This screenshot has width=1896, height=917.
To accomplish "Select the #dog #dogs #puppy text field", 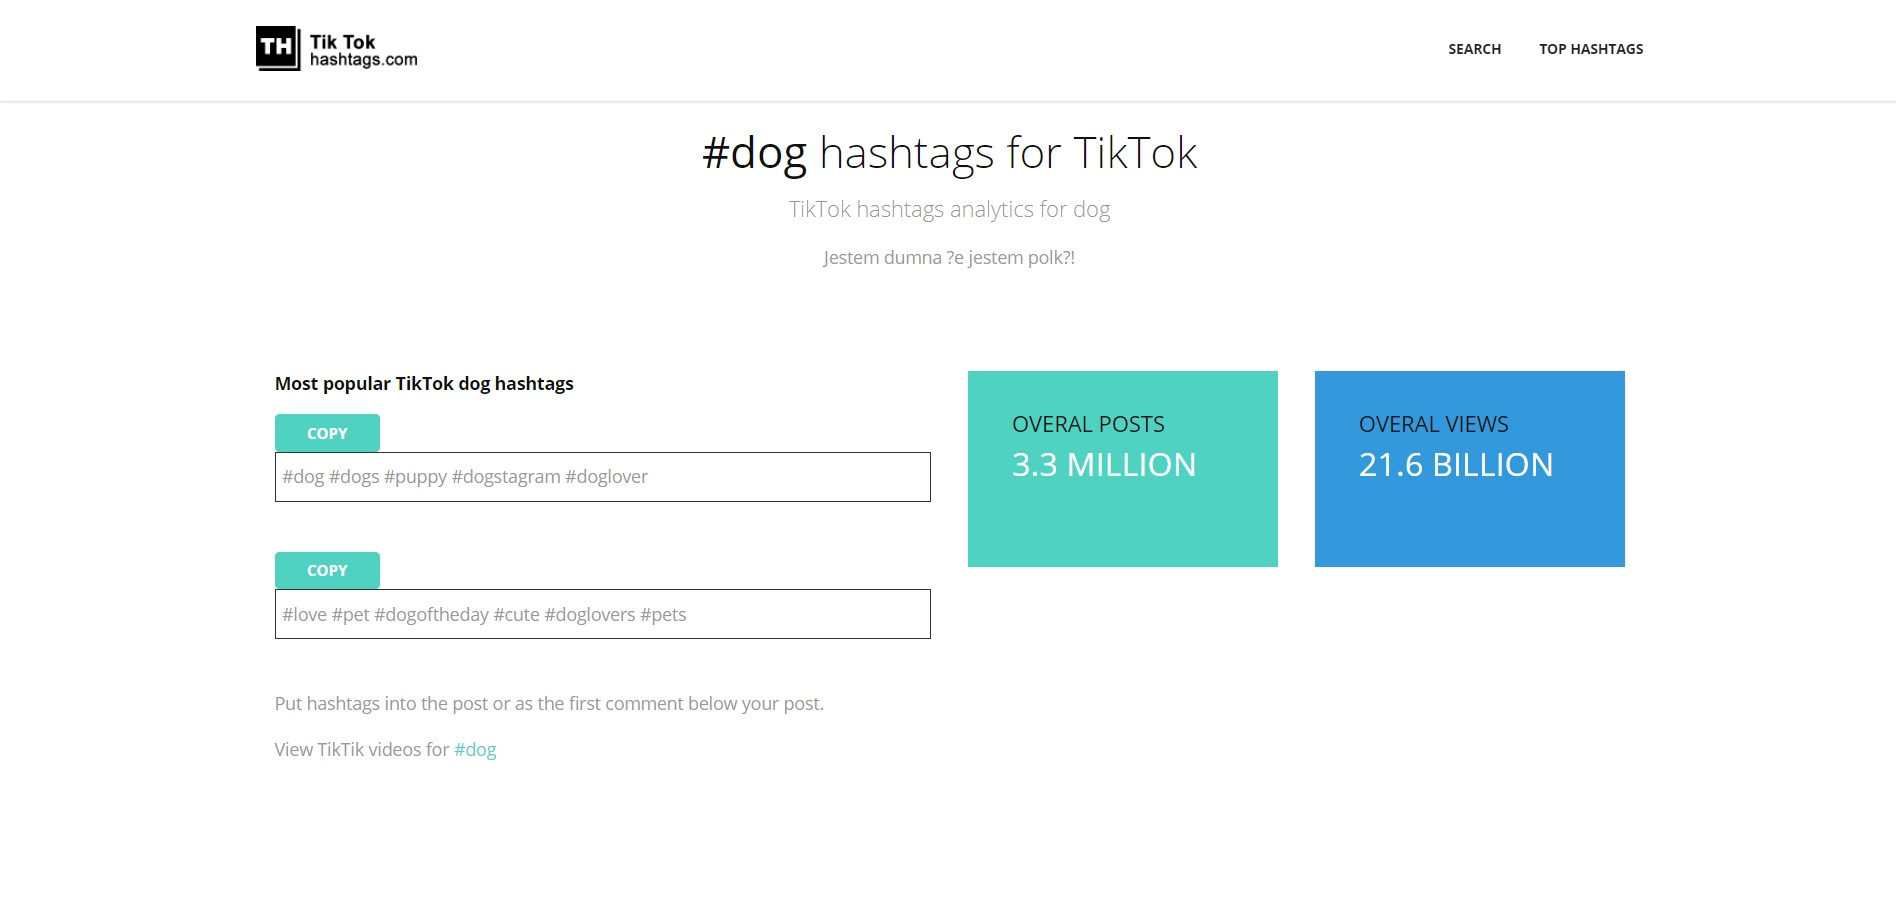I will 603,477.
